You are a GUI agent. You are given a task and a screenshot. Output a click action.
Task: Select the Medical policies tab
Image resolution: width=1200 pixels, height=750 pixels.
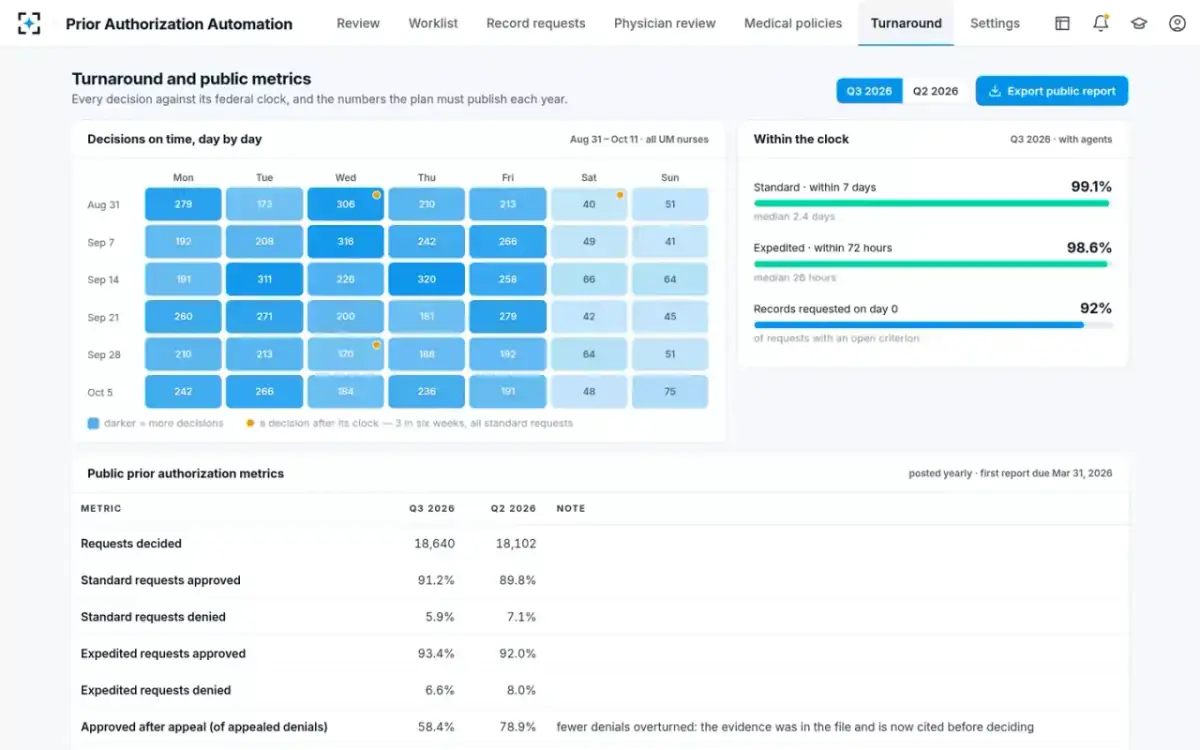793,23
